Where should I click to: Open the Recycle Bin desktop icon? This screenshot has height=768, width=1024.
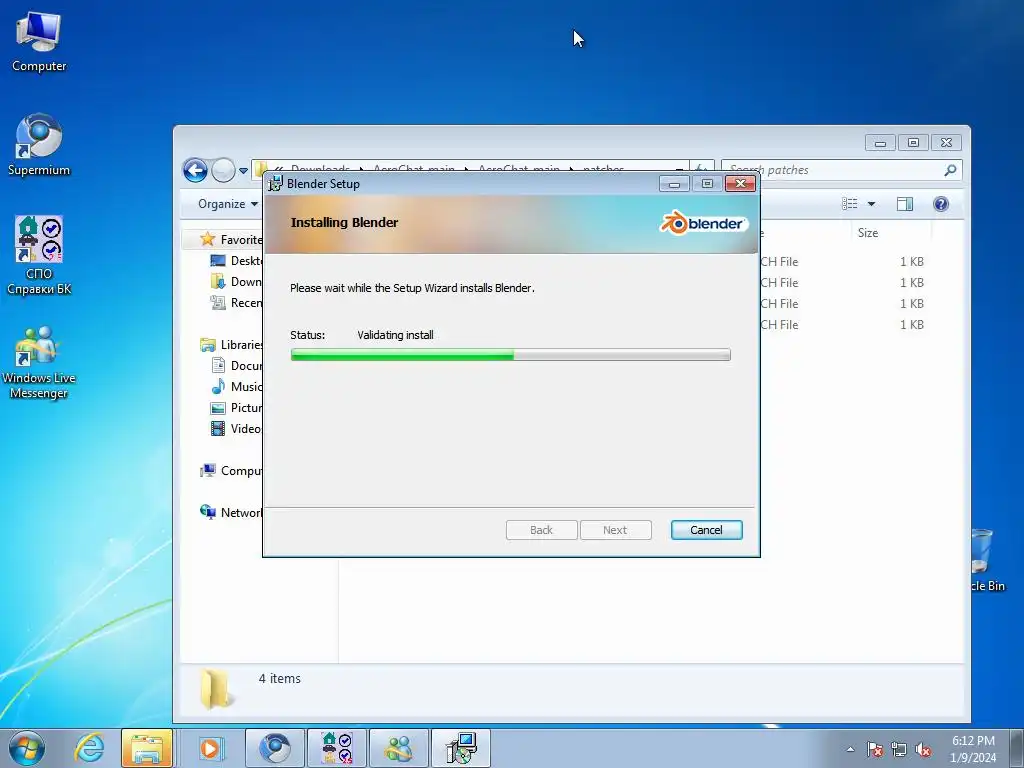[x=986, y=560]
